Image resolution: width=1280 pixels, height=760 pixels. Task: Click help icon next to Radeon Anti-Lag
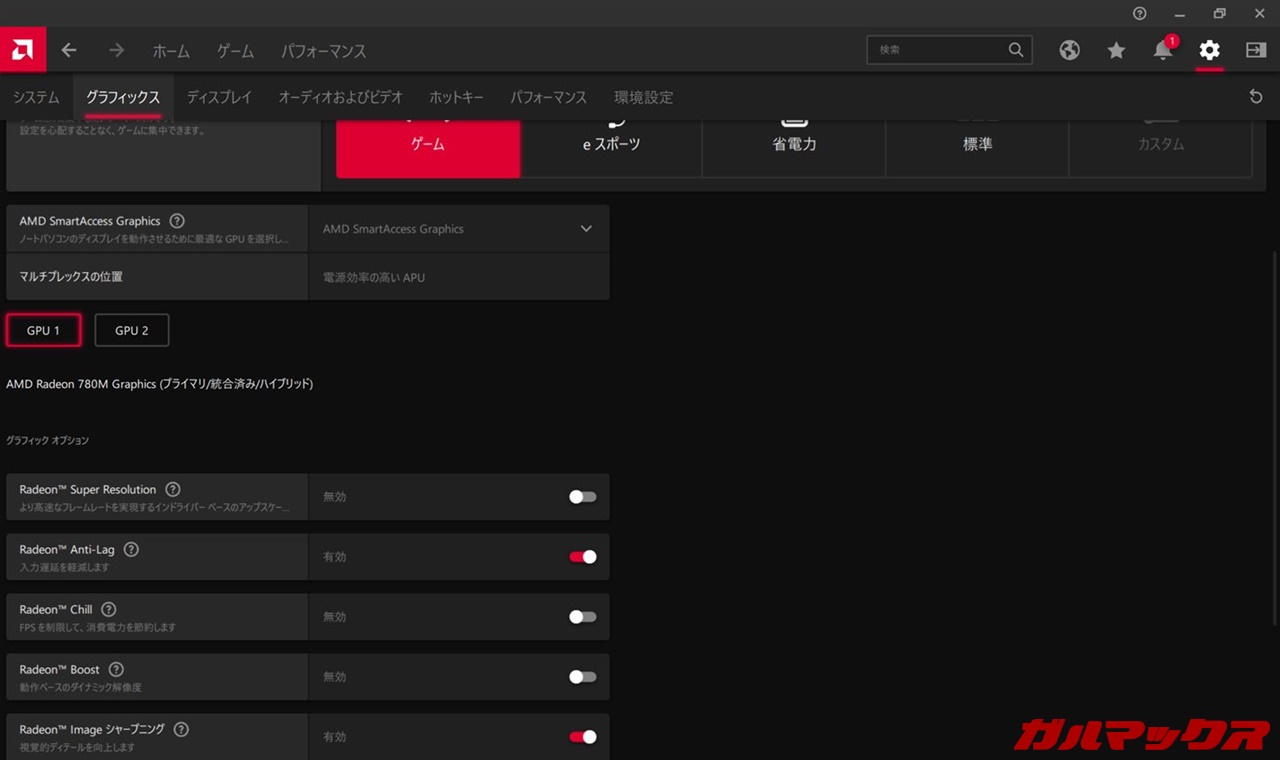(x=131, y=549)
